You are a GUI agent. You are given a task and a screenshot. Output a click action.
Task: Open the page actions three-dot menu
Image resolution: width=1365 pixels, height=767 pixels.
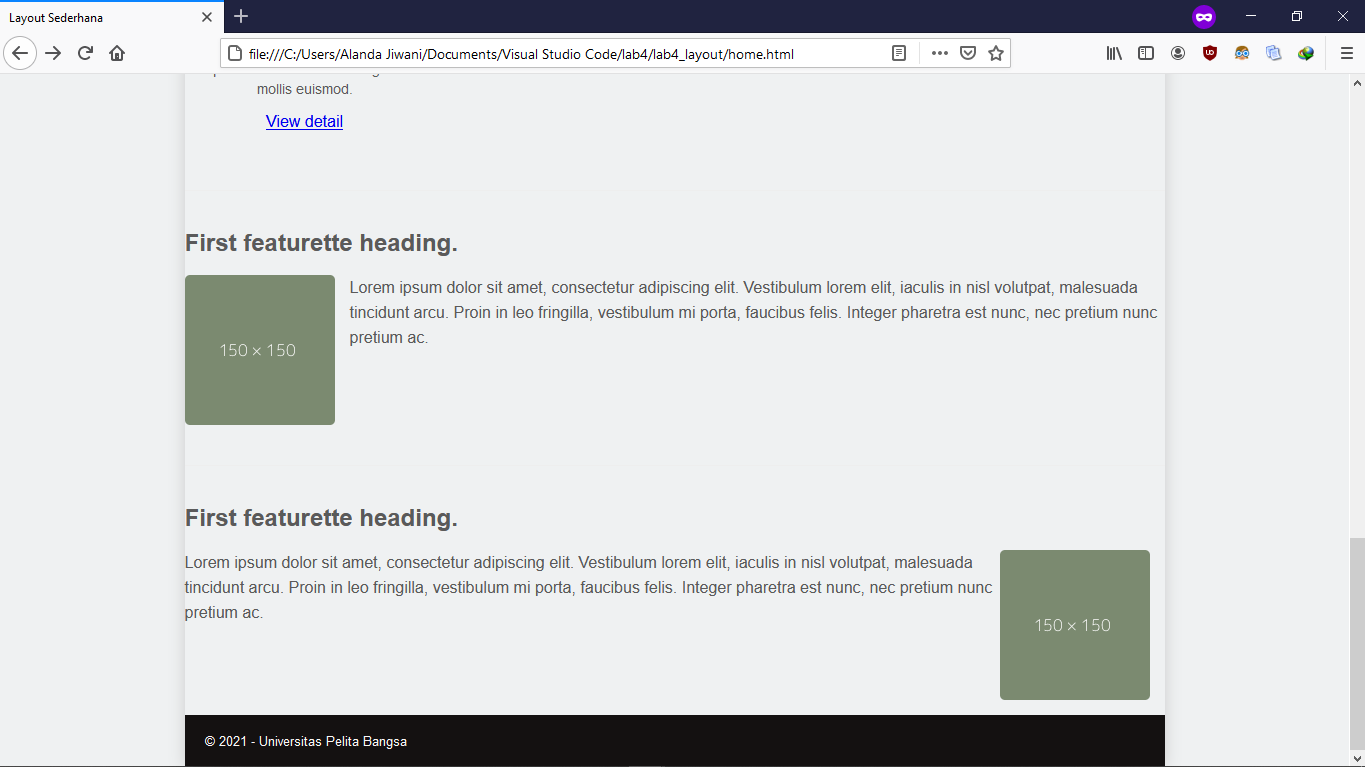[x=940, y=54]
